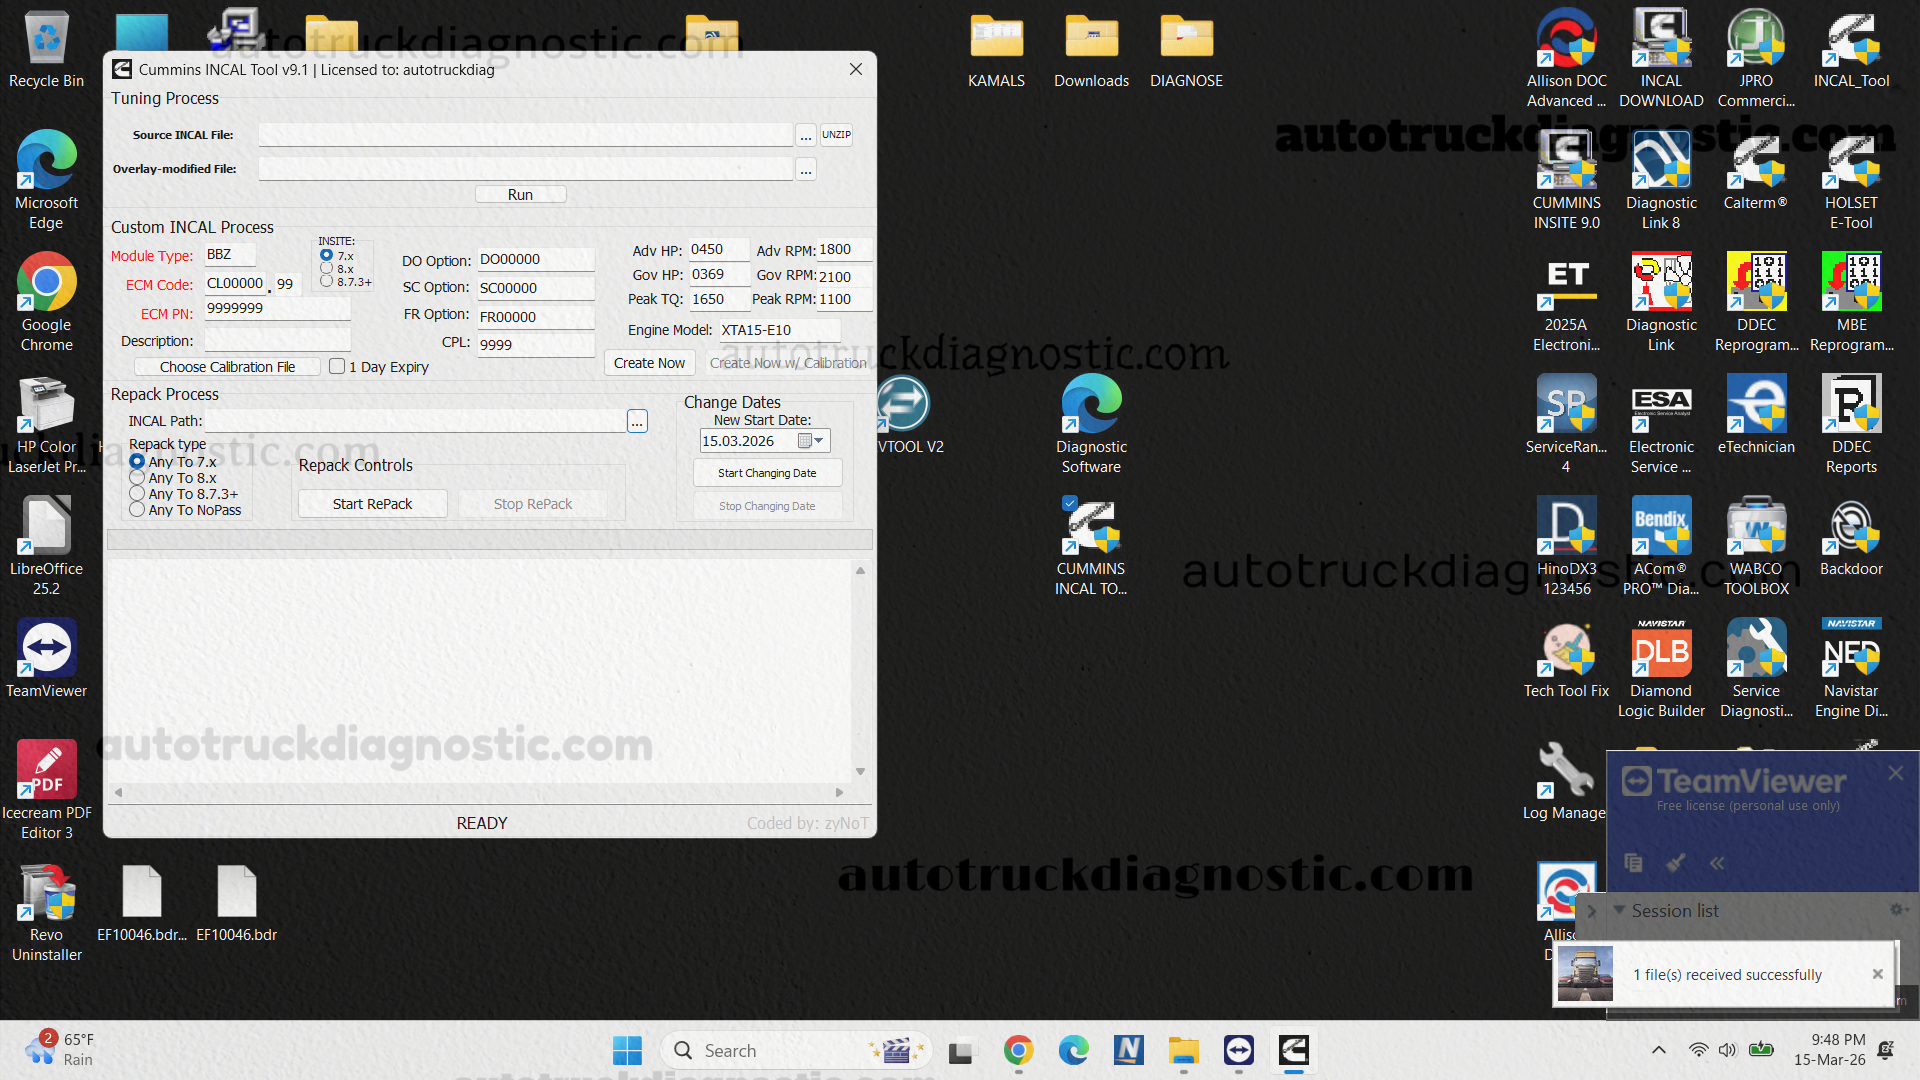Open the DDEC Reprogramming desktop icon
1920x1080 pixels.
coord(1756,303)
